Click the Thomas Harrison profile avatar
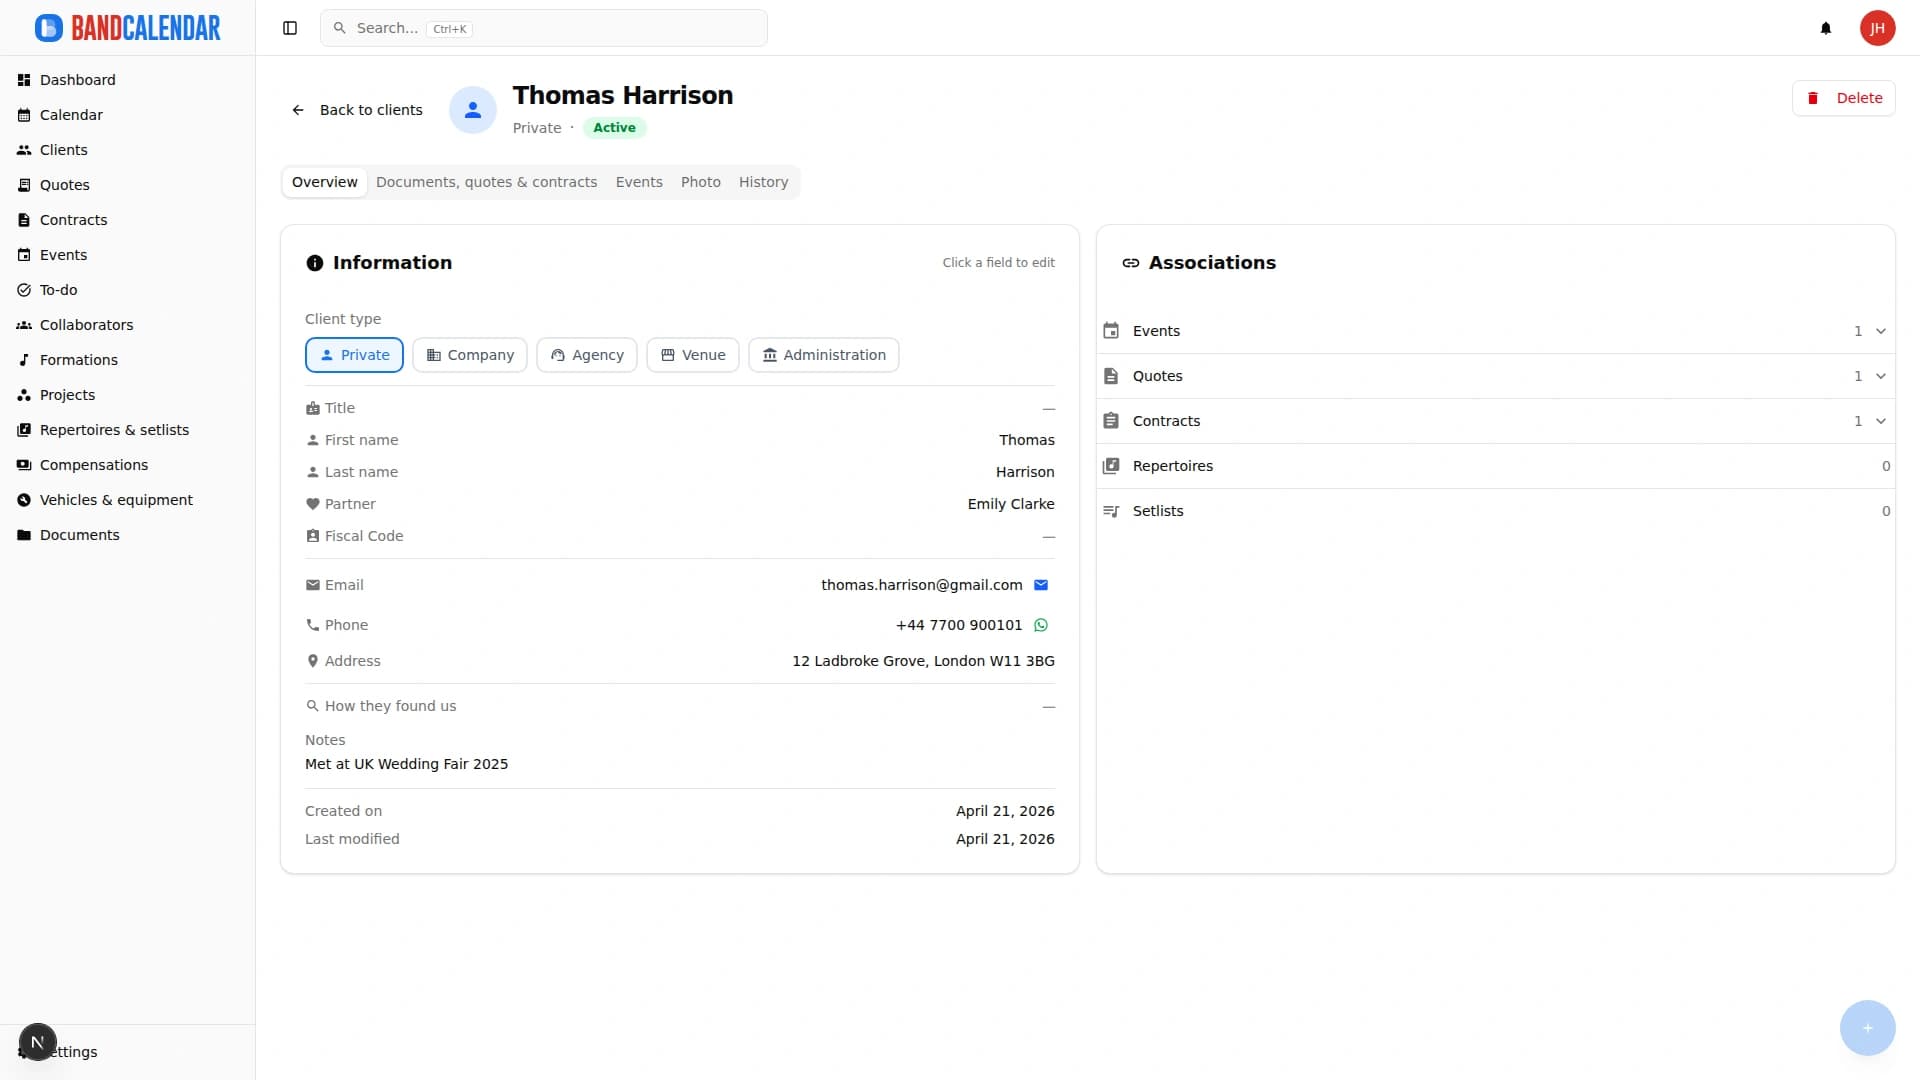The height and width of the screenshot is (1080, 1920). (x=473, y=110)
